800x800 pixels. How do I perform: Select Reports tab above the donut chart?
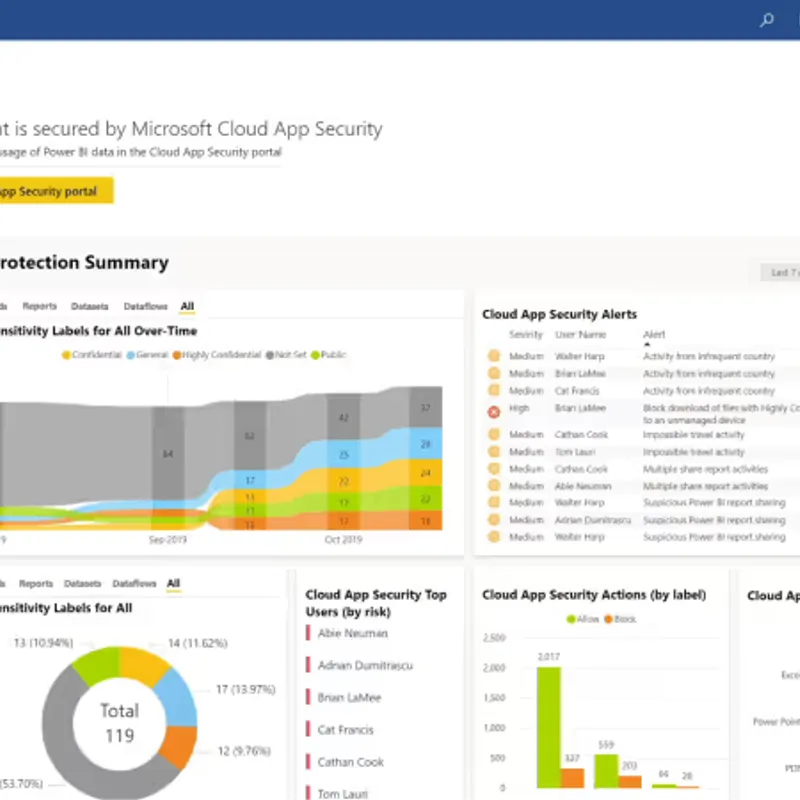pyautogui.click(x=36, y=583)
